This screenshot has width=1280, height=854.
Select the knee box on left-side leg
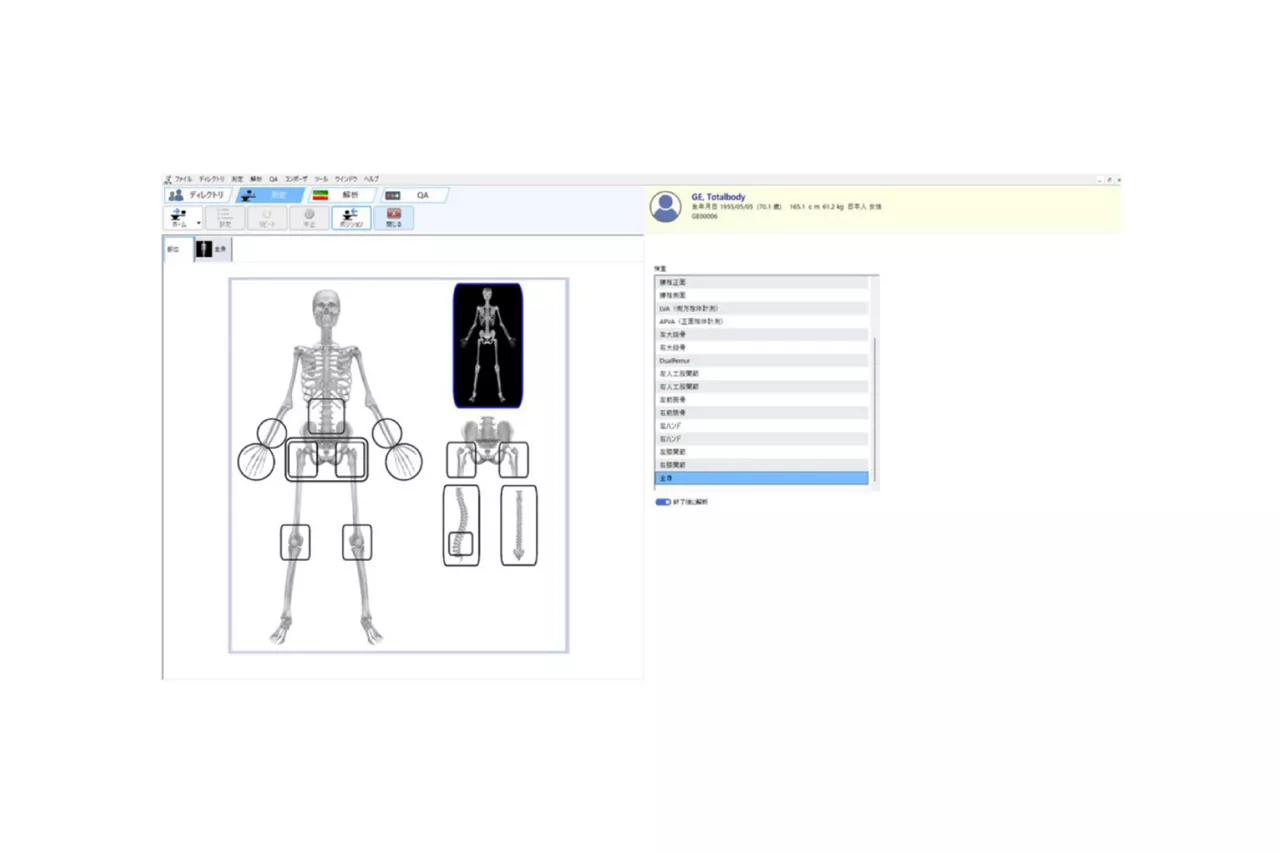pos(295,542)
